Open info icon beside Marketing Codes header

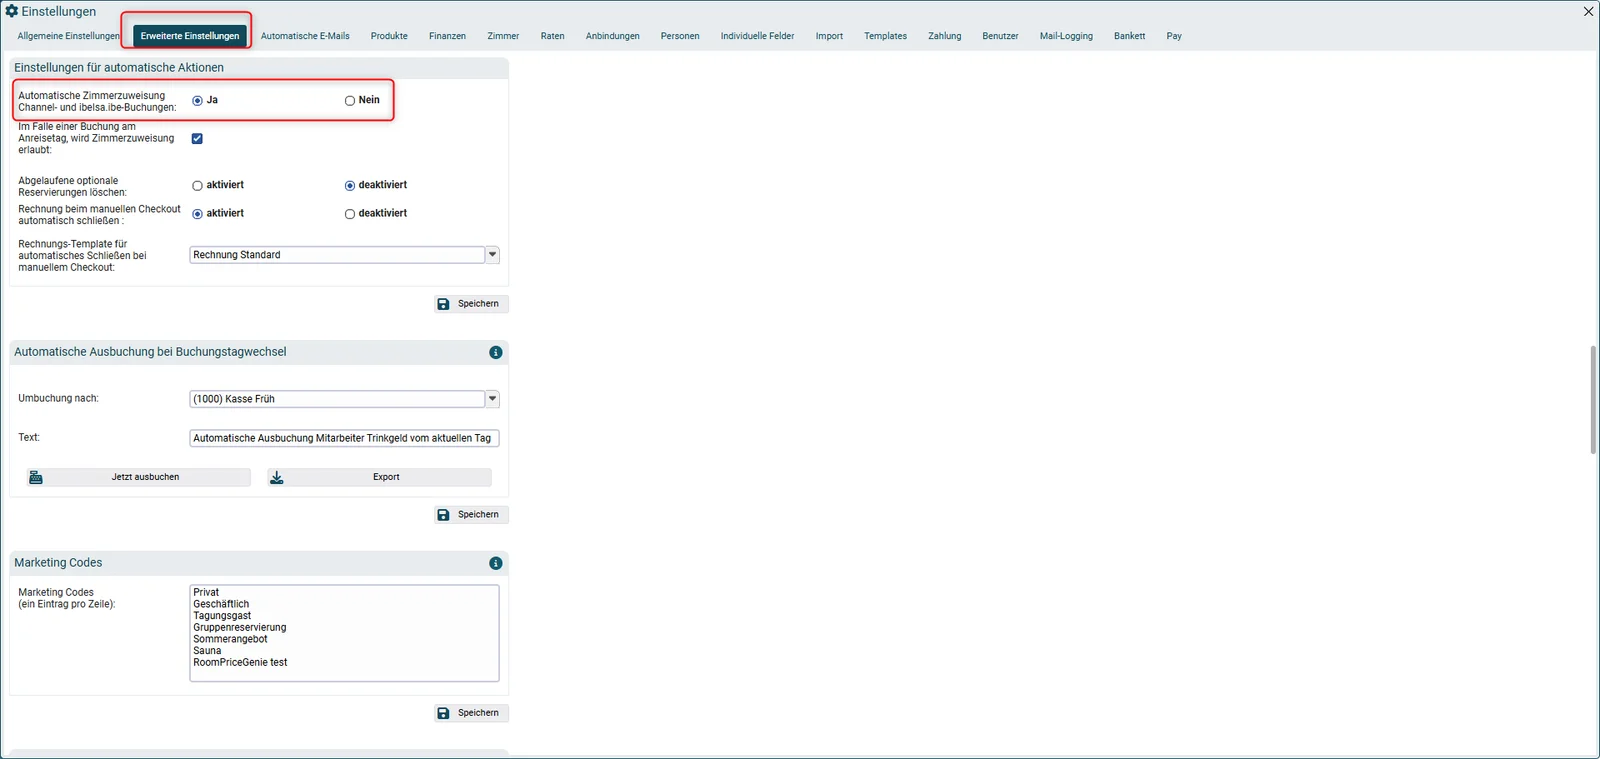496,563
